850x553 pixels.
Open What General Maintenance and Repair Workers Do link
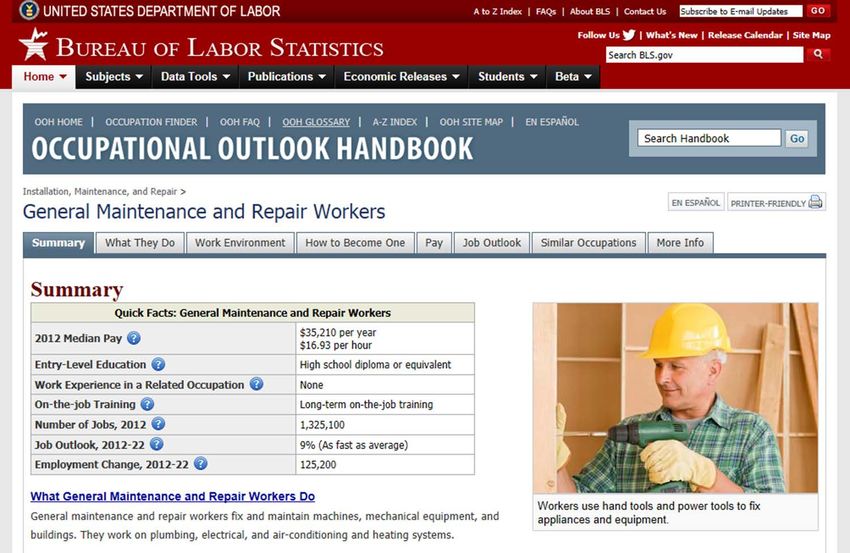(x=172, y=496)
